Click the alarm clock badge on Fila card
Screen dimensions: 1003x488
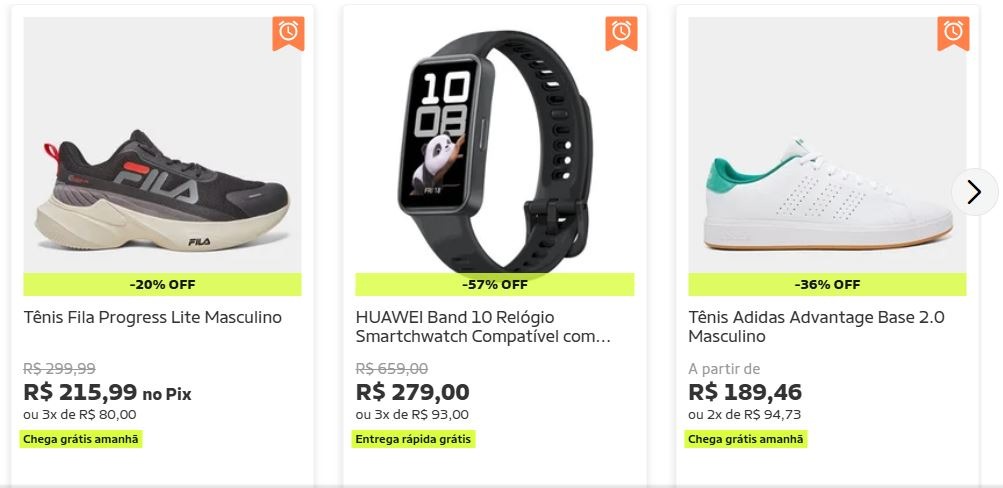pyautogui.click(x=288, y=33)
